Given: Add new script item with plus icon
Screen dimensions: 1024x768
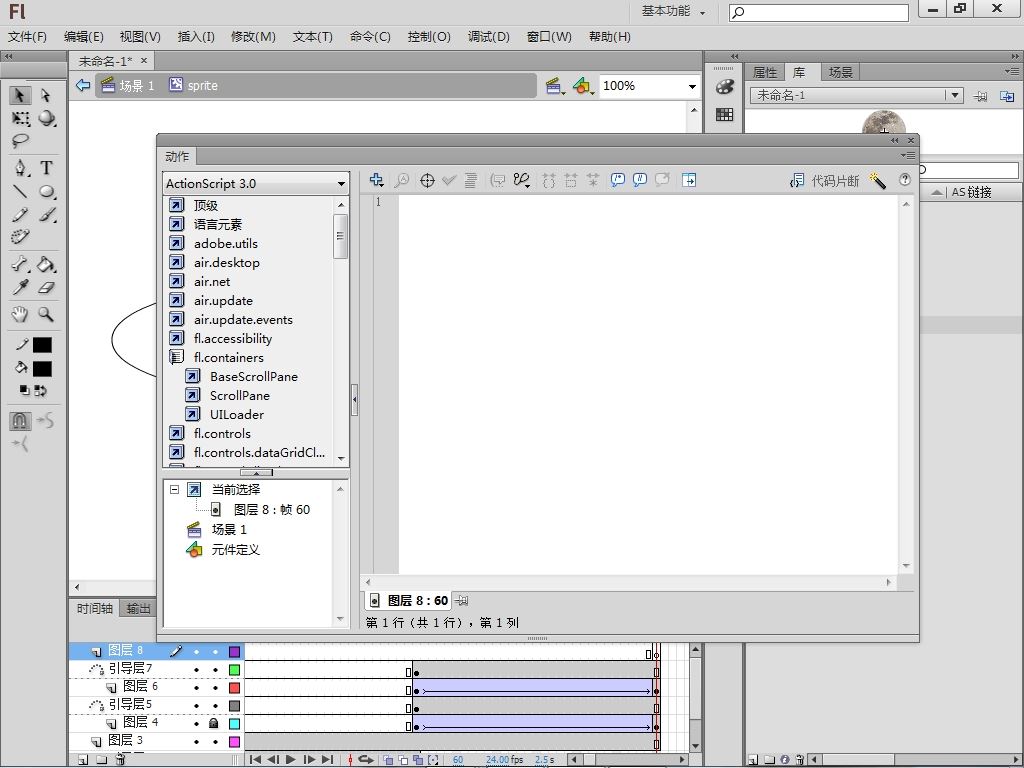Looking at the screenshot, I should click(376, 180).
